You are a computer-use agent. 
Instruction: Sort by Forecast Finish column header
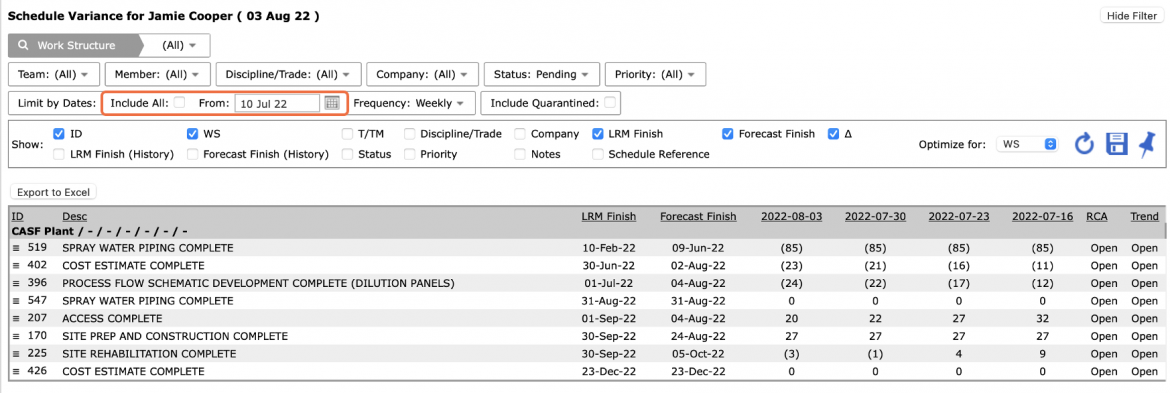698,216
